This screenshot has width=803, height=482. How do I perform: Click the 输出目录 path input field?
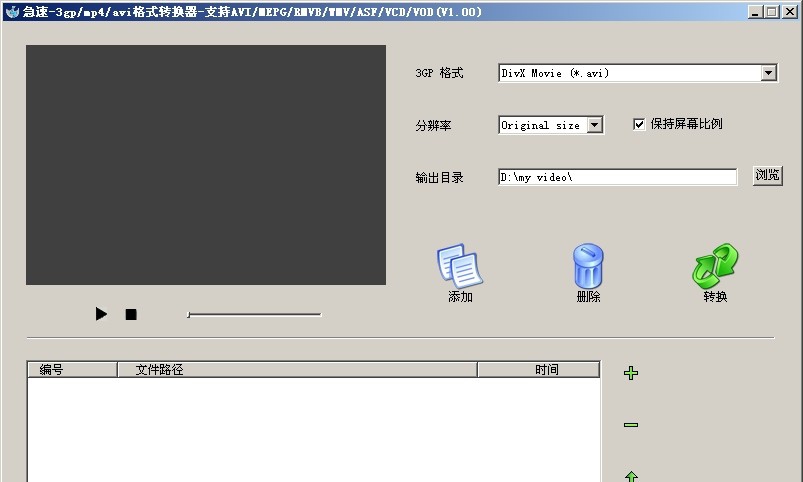pyautogui.click(x=618, y=177)
